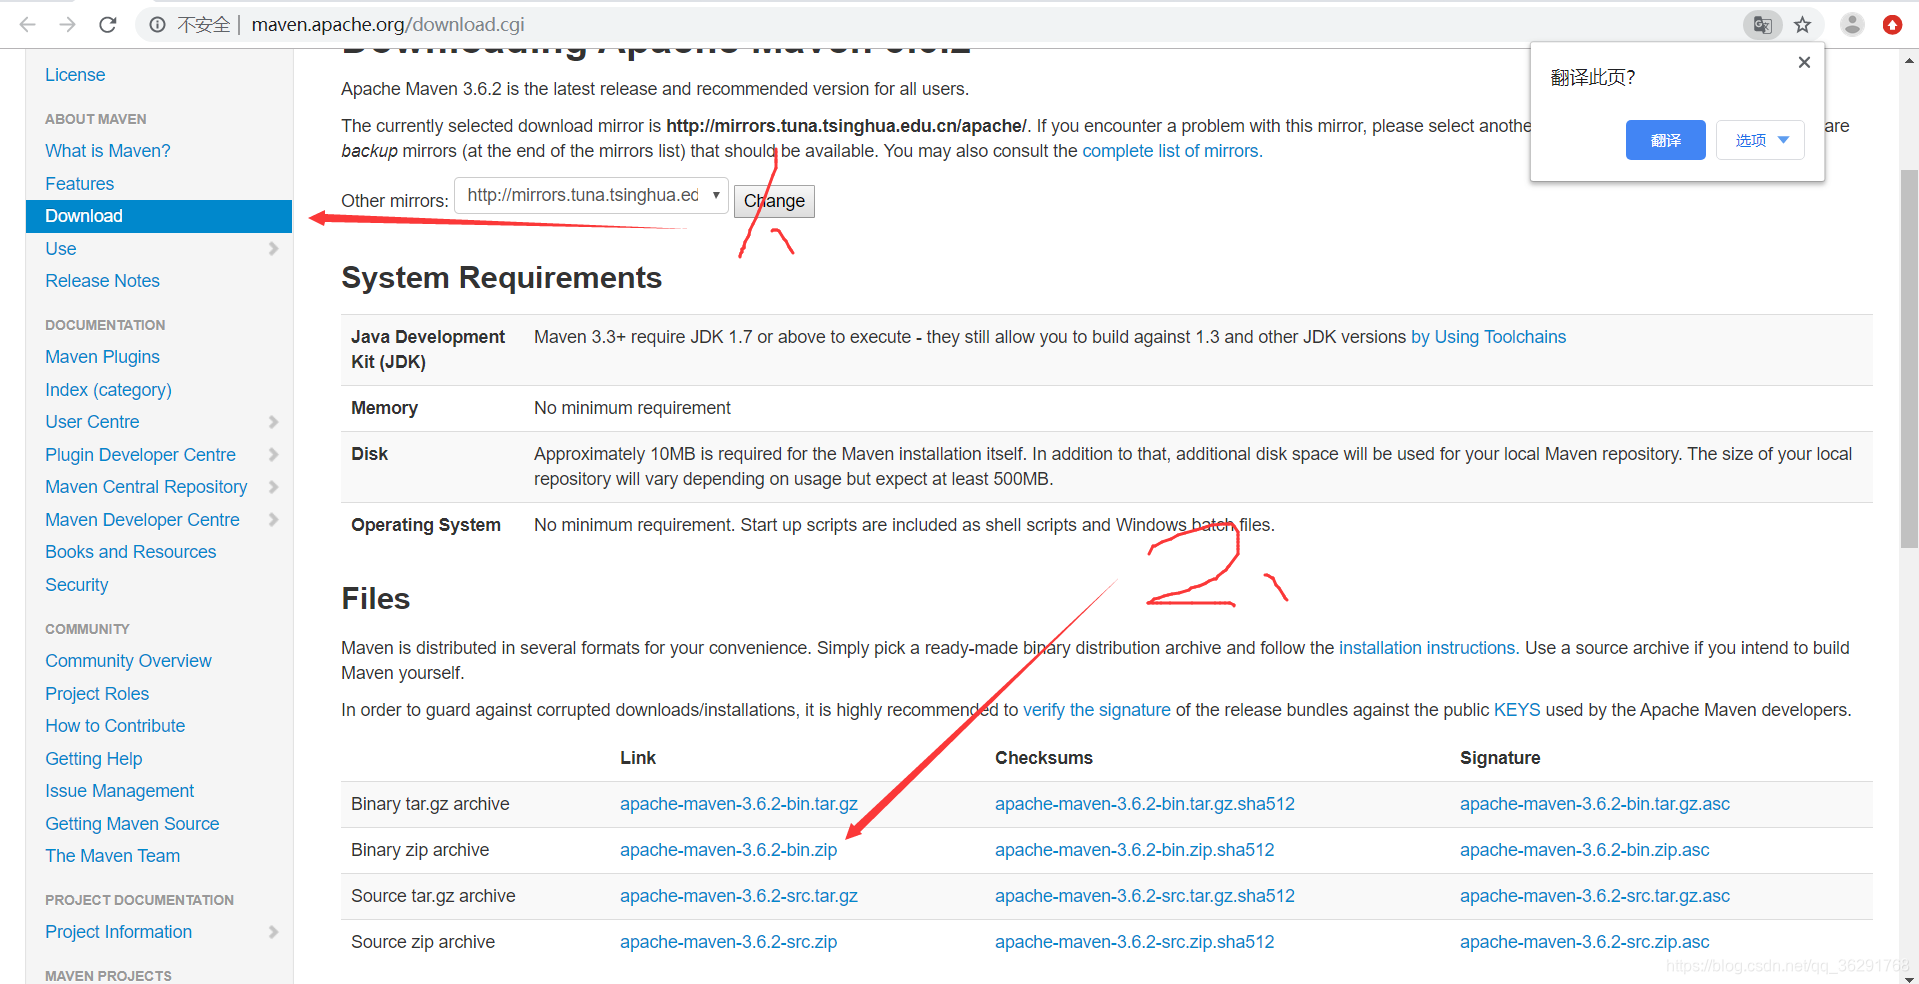Open Index (category) link

point(109,390)
